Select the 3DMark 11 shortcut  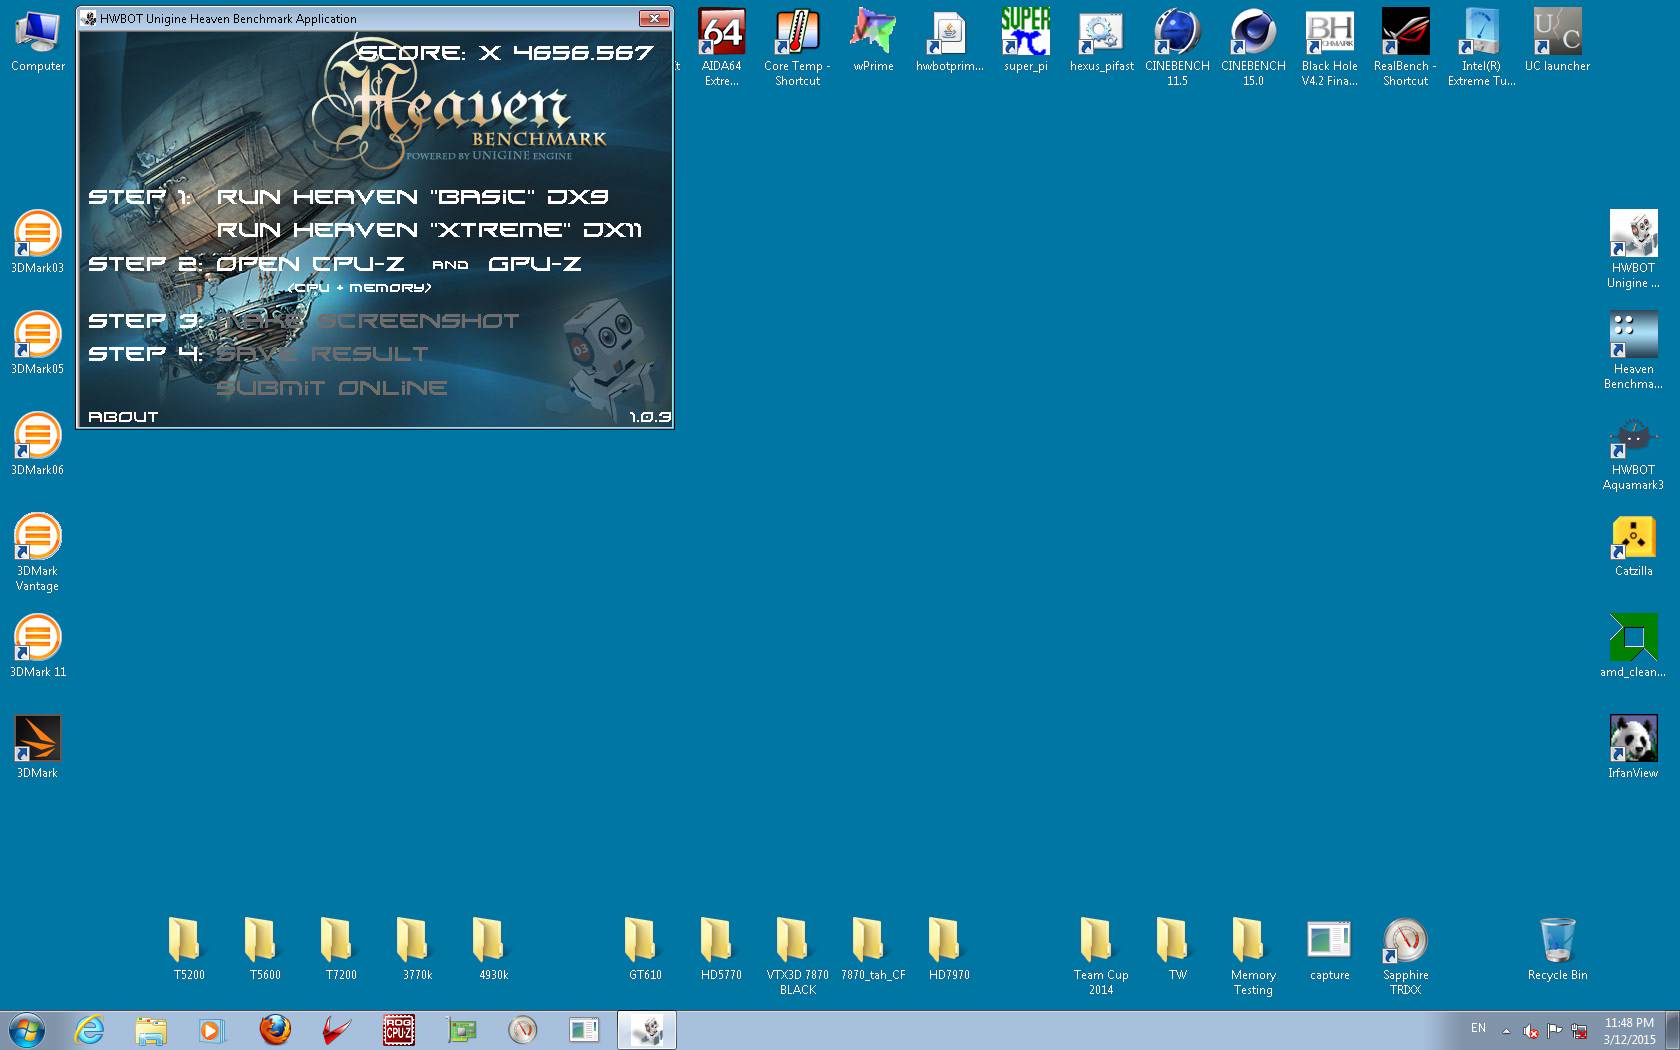tap(38, 645)
